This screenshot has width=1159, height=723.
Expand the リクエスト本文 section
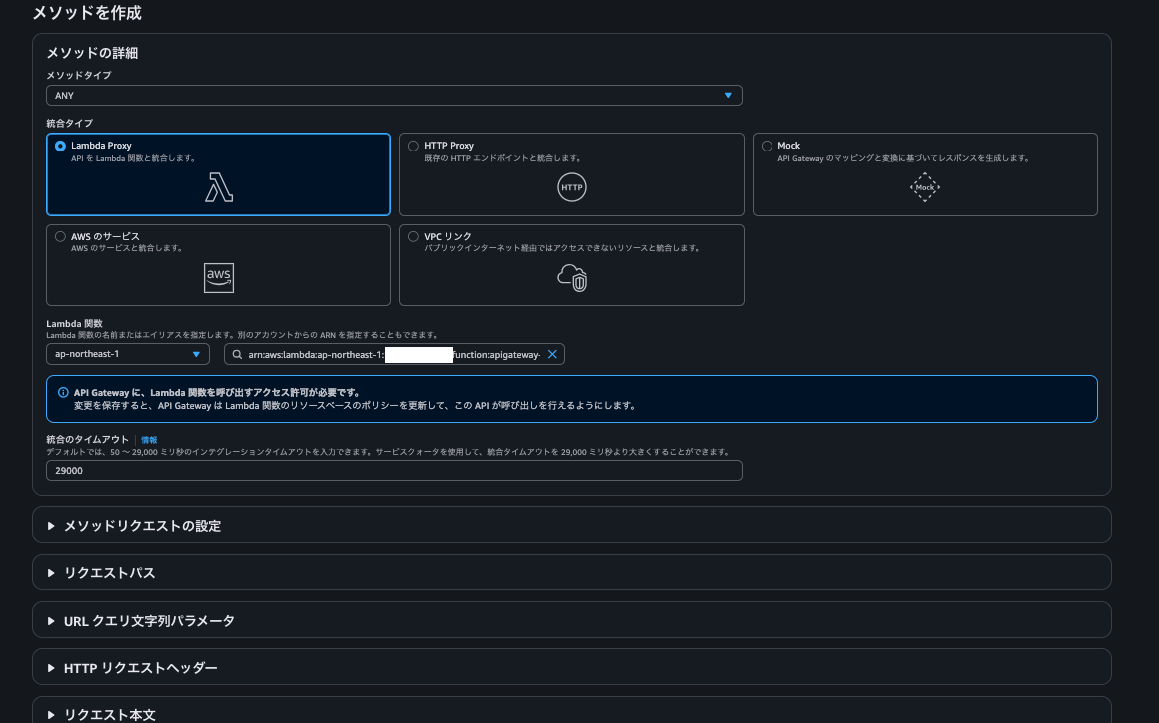571,711
